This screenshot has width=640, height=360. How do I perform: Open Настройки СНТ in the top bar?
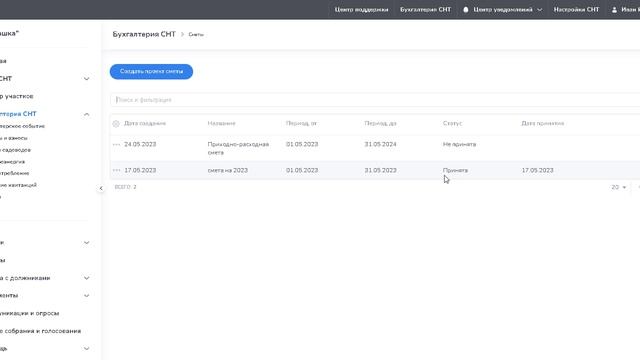pyautogui.click(x=576, y=9)
